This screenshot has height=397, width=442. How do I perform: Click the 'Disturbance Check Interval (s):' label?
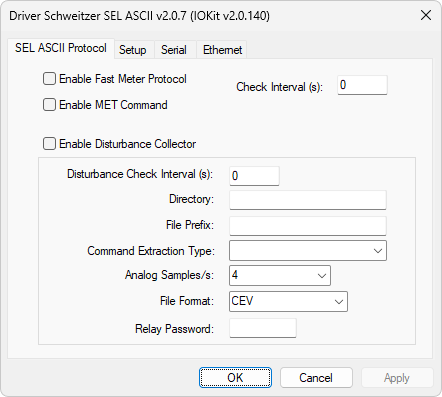click(x=140, y=174)
